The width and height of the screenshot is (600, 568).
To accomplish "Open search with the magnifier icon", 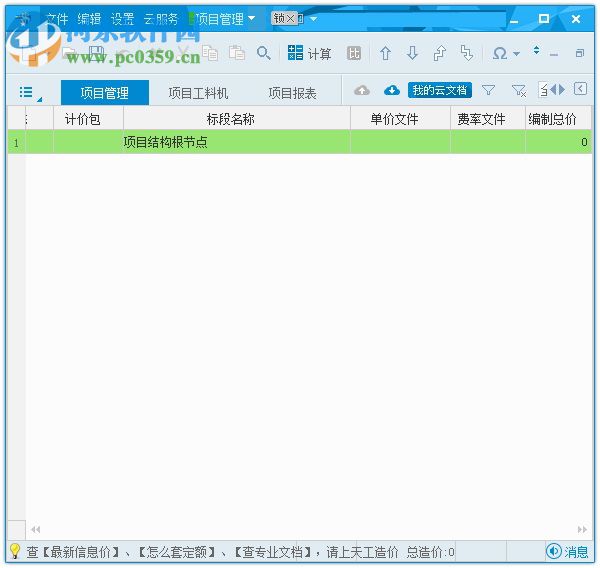I will [264, 53].
